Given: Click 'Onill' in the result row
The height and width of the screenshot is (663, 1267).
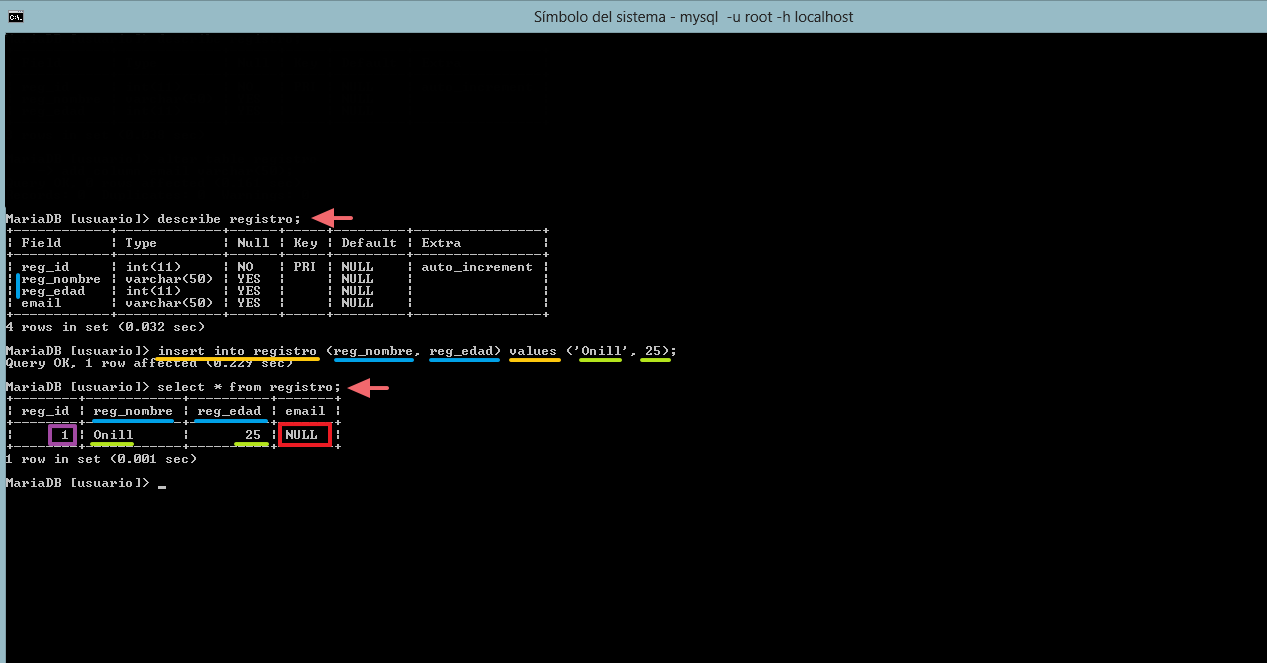Looking at the screenshot, I should click(x=113, y=435).
